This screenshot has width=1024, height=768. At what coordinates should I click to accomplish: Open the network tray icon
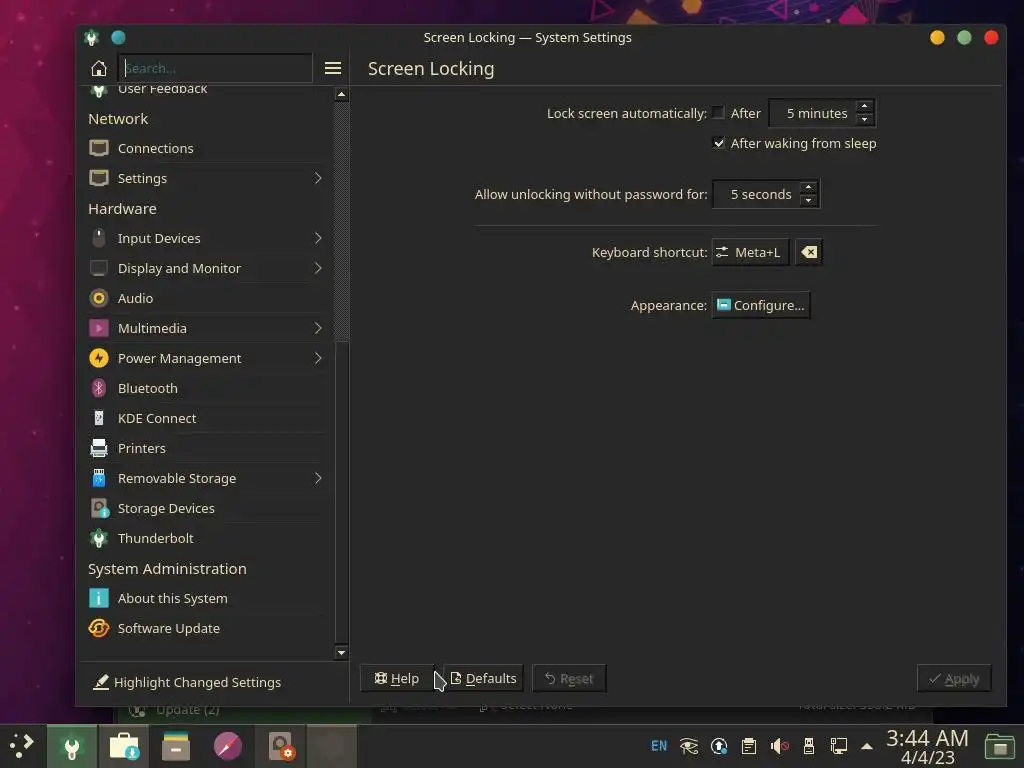[x=839, y=746]
